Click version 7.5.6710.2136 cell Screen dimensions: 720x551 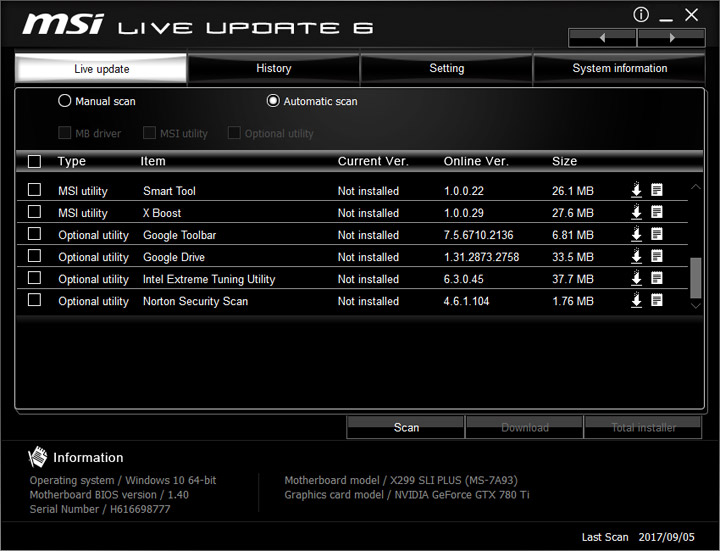pyautogui.click(x=478, y=235)
